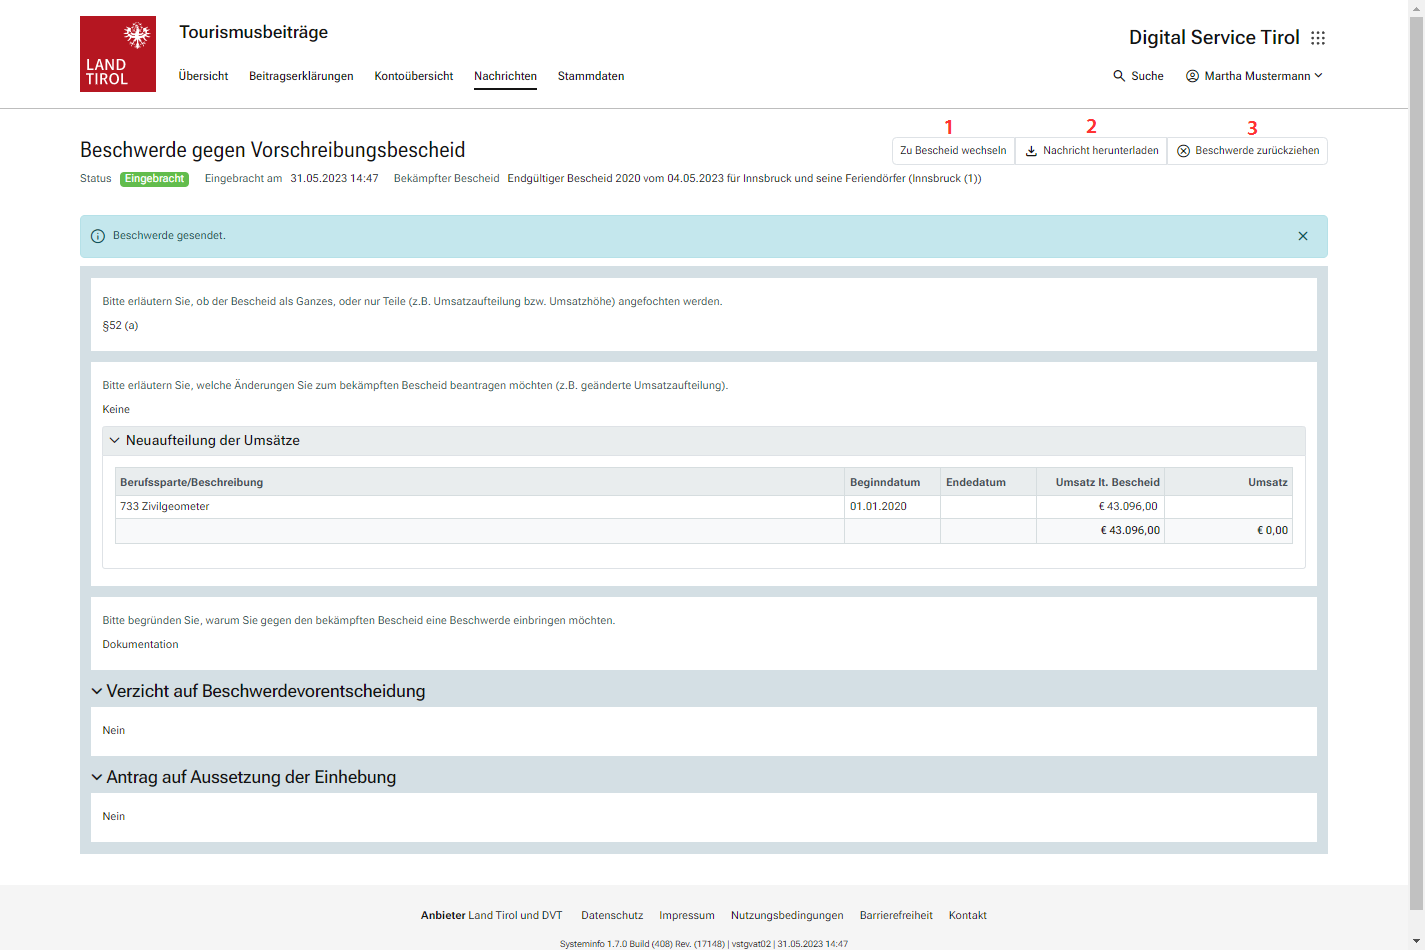Click the search magnifier icon

point(1119,76)
